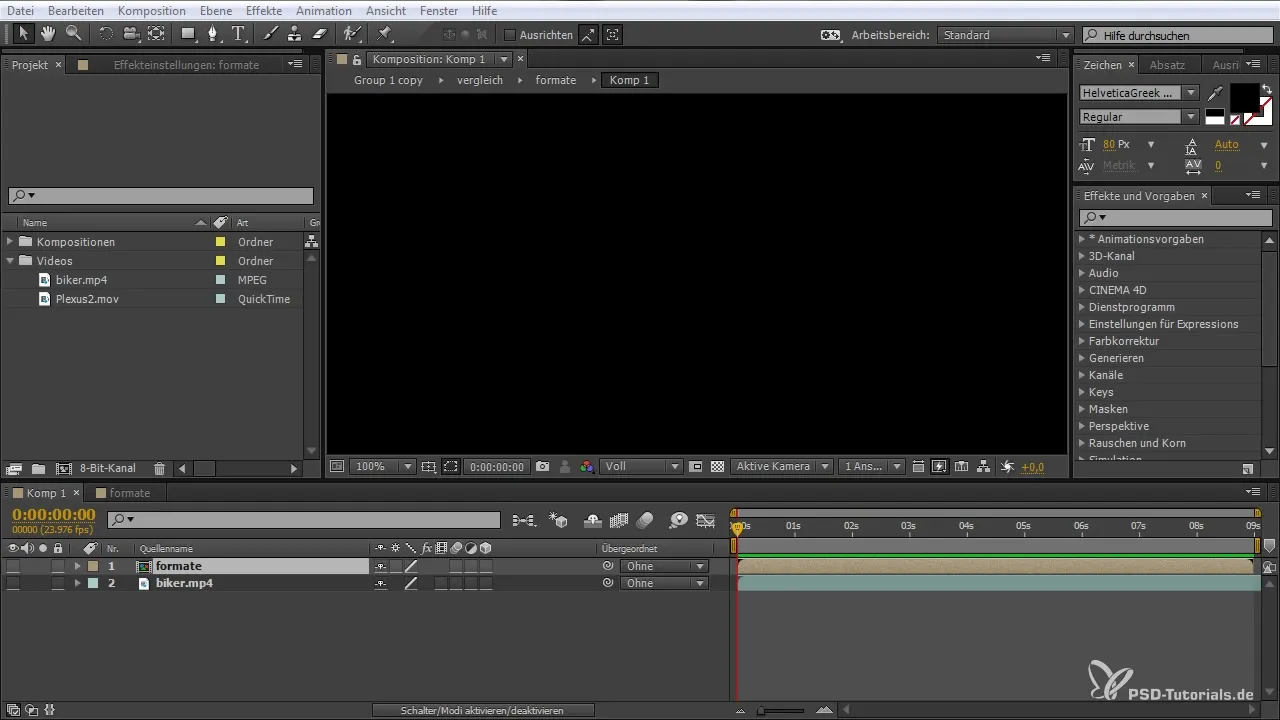This screenshot has height=720, width=1280.
Task: Open the Voll resolution dropdown
Action: click(642, 467)
